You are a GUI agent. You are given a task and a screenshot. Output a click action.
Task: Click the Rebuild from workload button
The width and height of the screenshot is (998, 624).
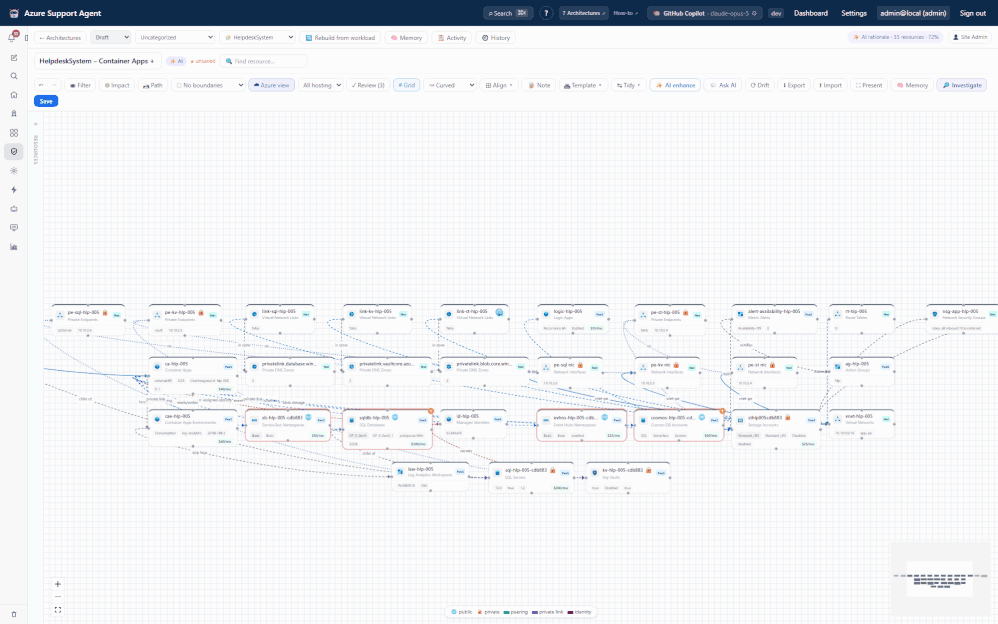pos(341,38)
